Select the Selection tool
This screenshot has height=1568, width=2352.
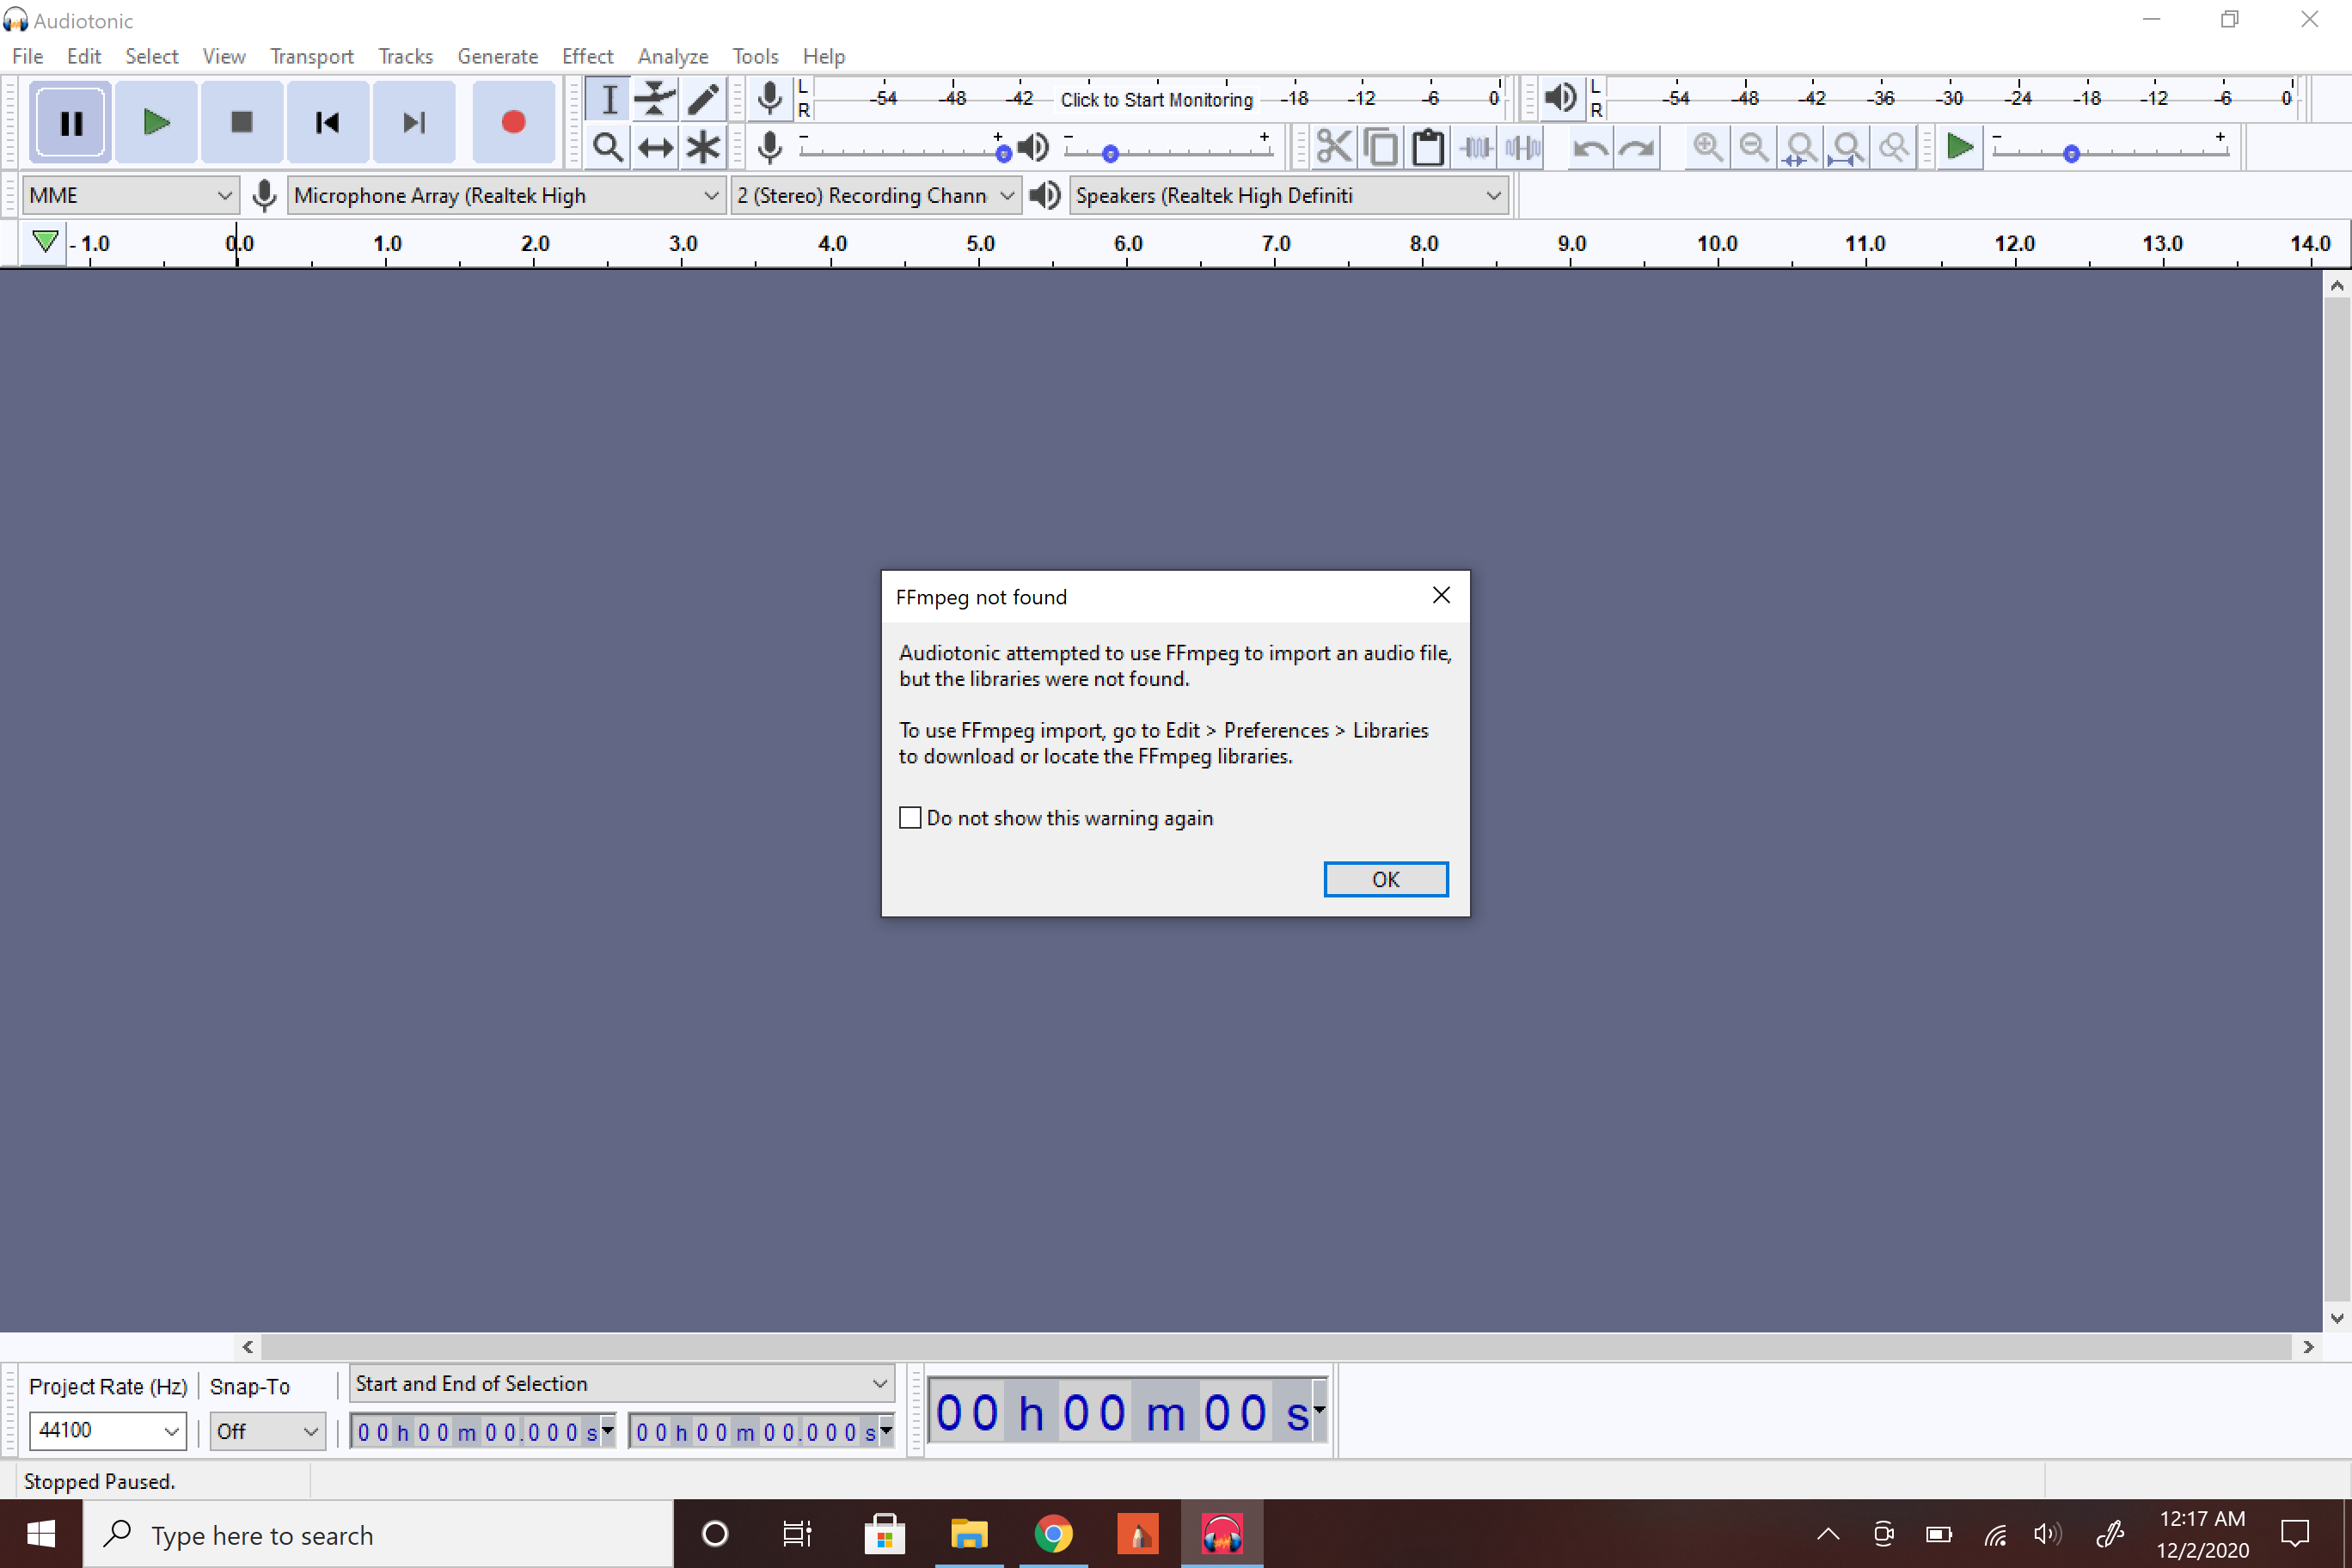click(608, 98)
